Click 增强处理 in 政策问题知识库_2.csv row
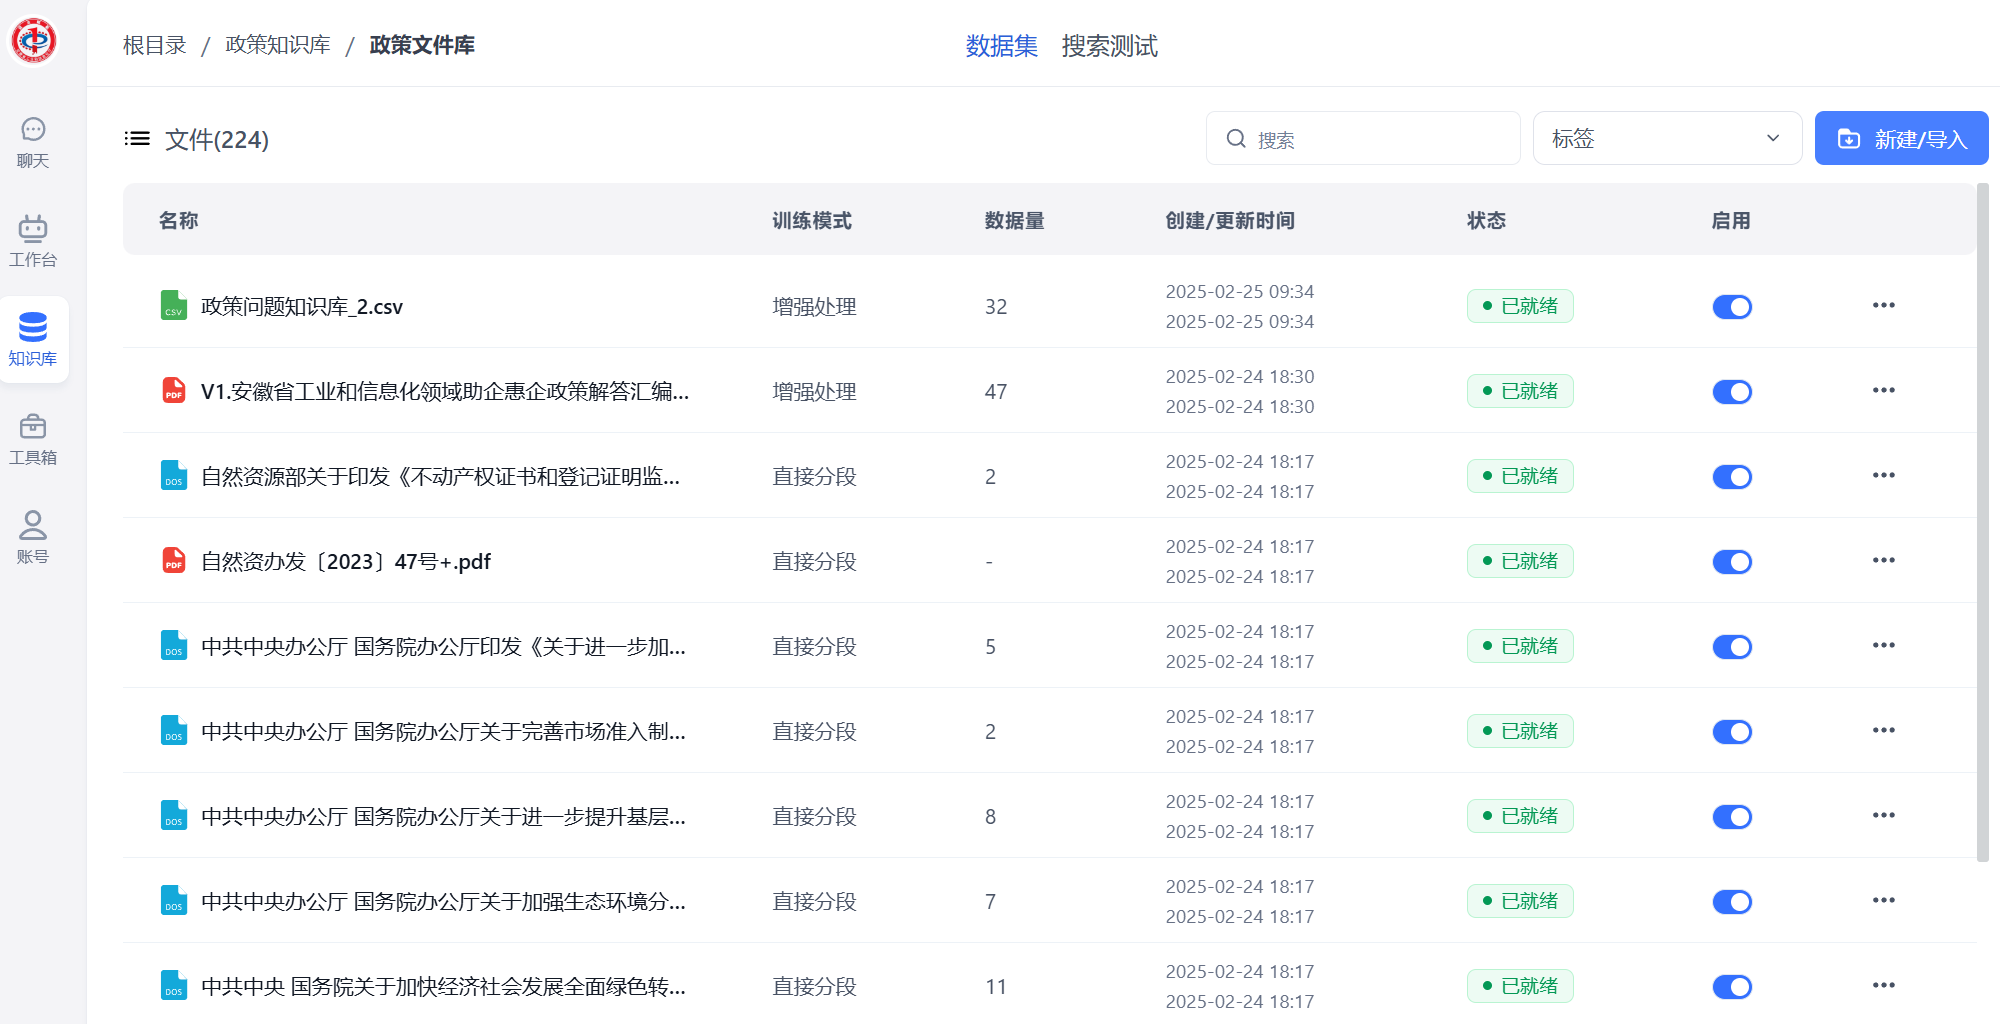 coord(814,306)
